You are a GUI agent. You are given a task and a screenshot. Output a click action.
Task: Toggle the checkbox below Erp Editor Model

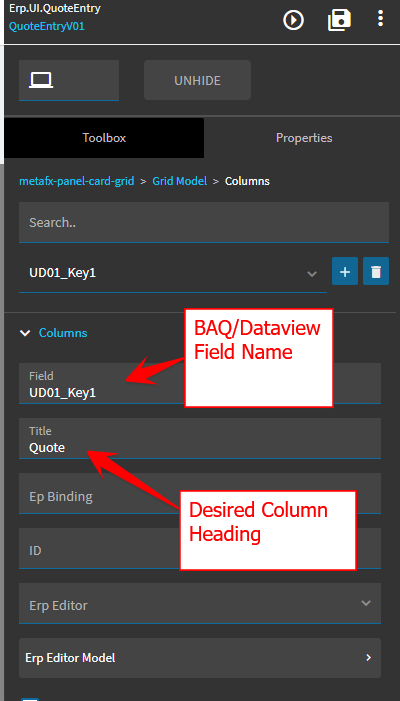pos(30,699)
